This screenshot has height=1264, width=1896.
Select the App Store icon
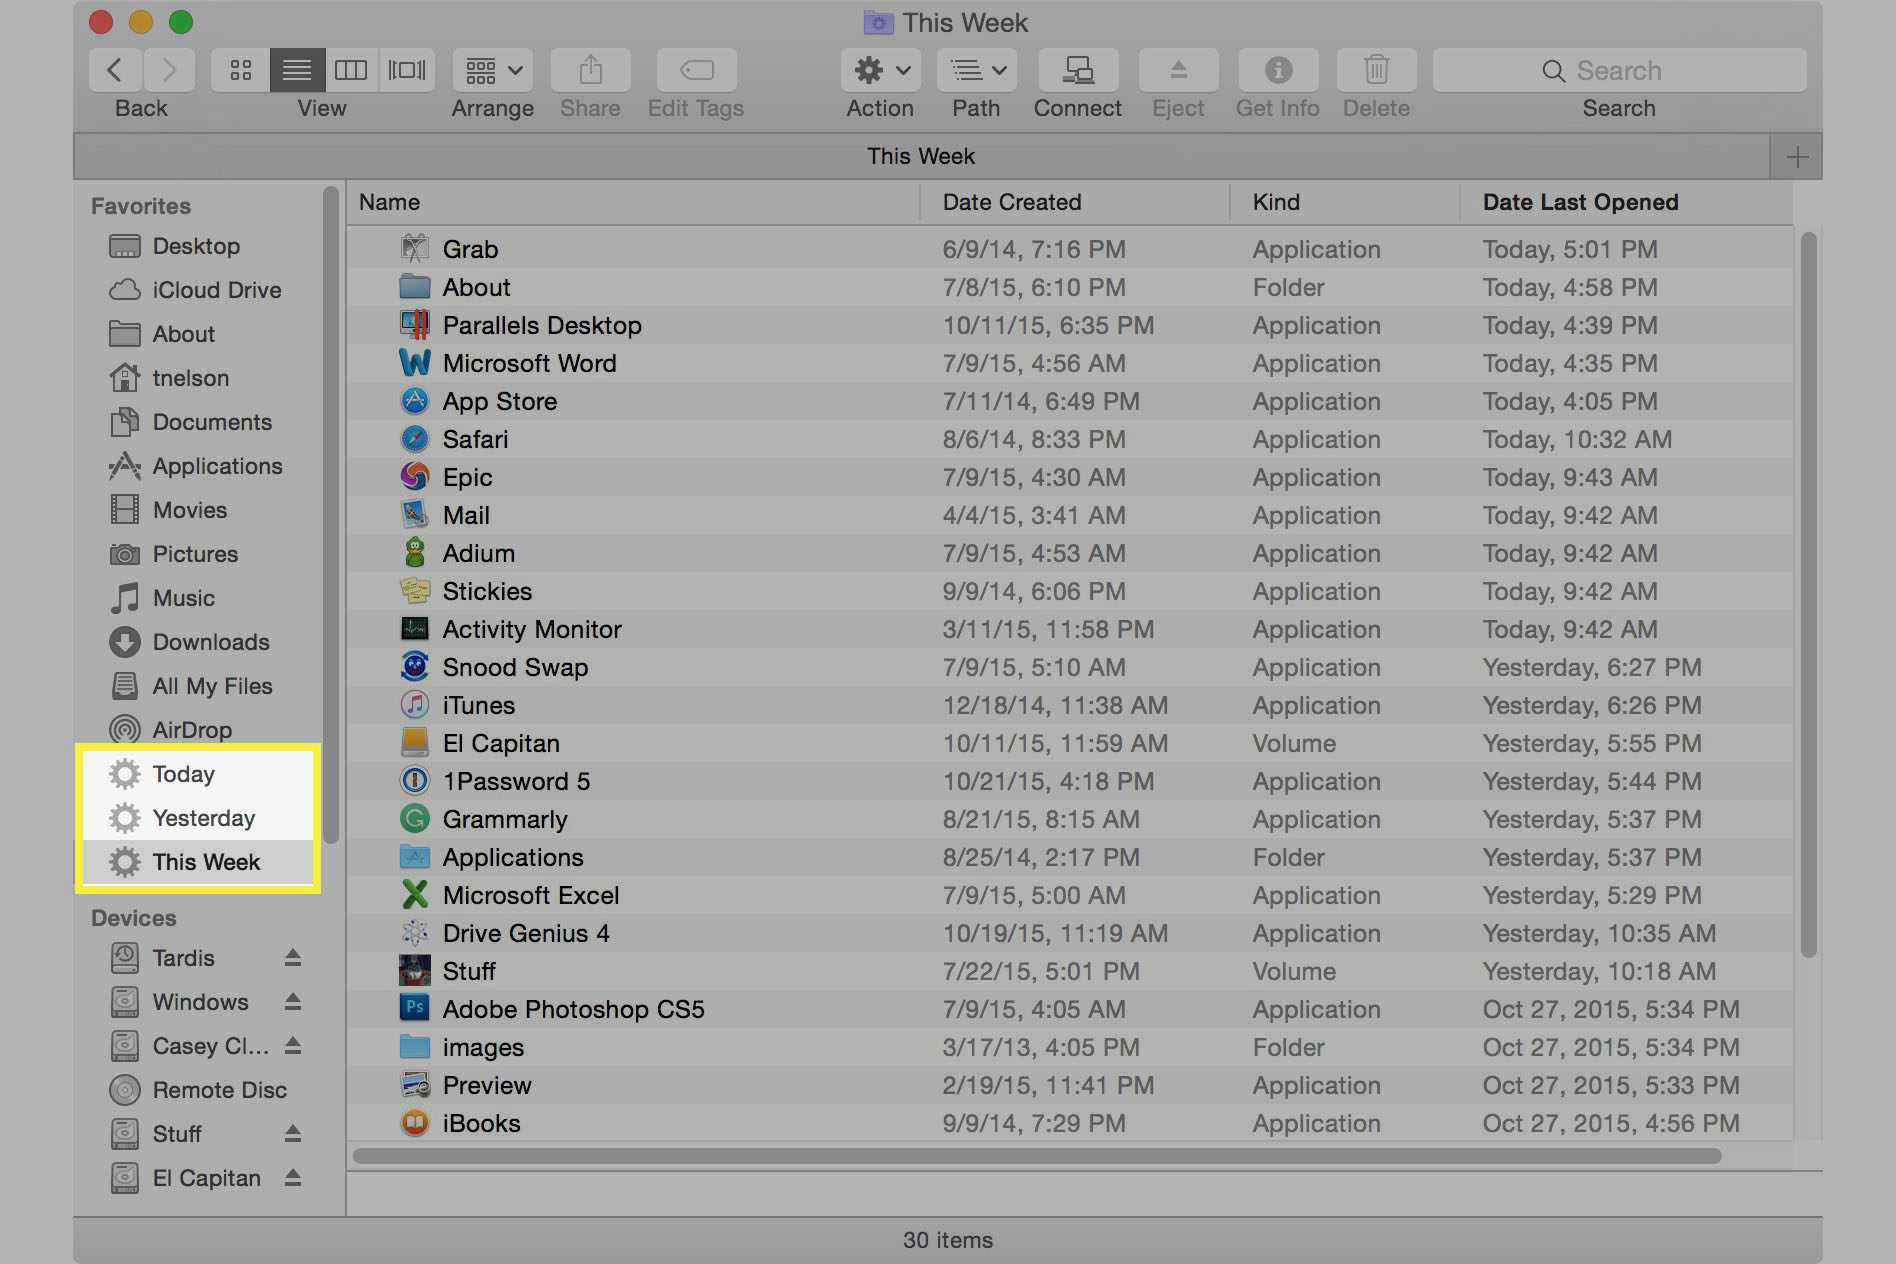tap(414, 400)
